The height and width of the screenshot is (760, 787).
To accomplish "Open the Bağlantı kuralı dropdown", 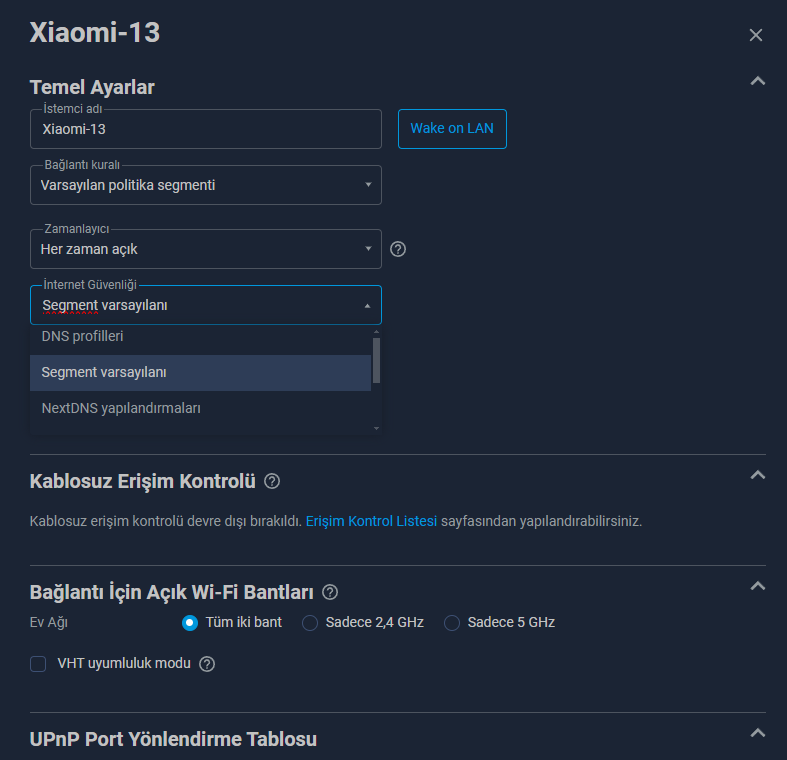I will [x=206, y=185].
